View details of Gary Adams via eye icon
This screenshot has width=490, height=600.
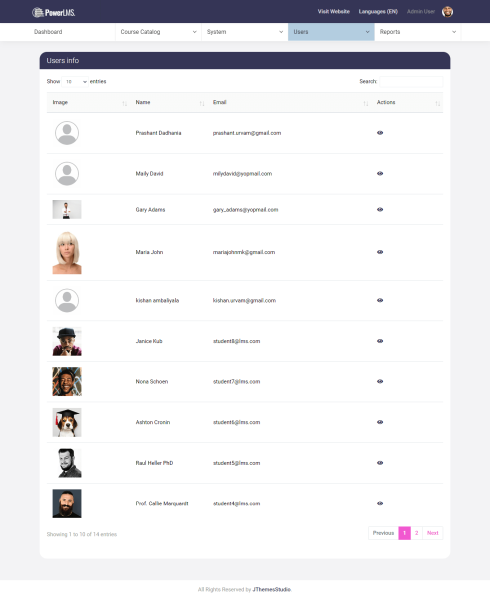pyautogui.click(x=380, y=209)
